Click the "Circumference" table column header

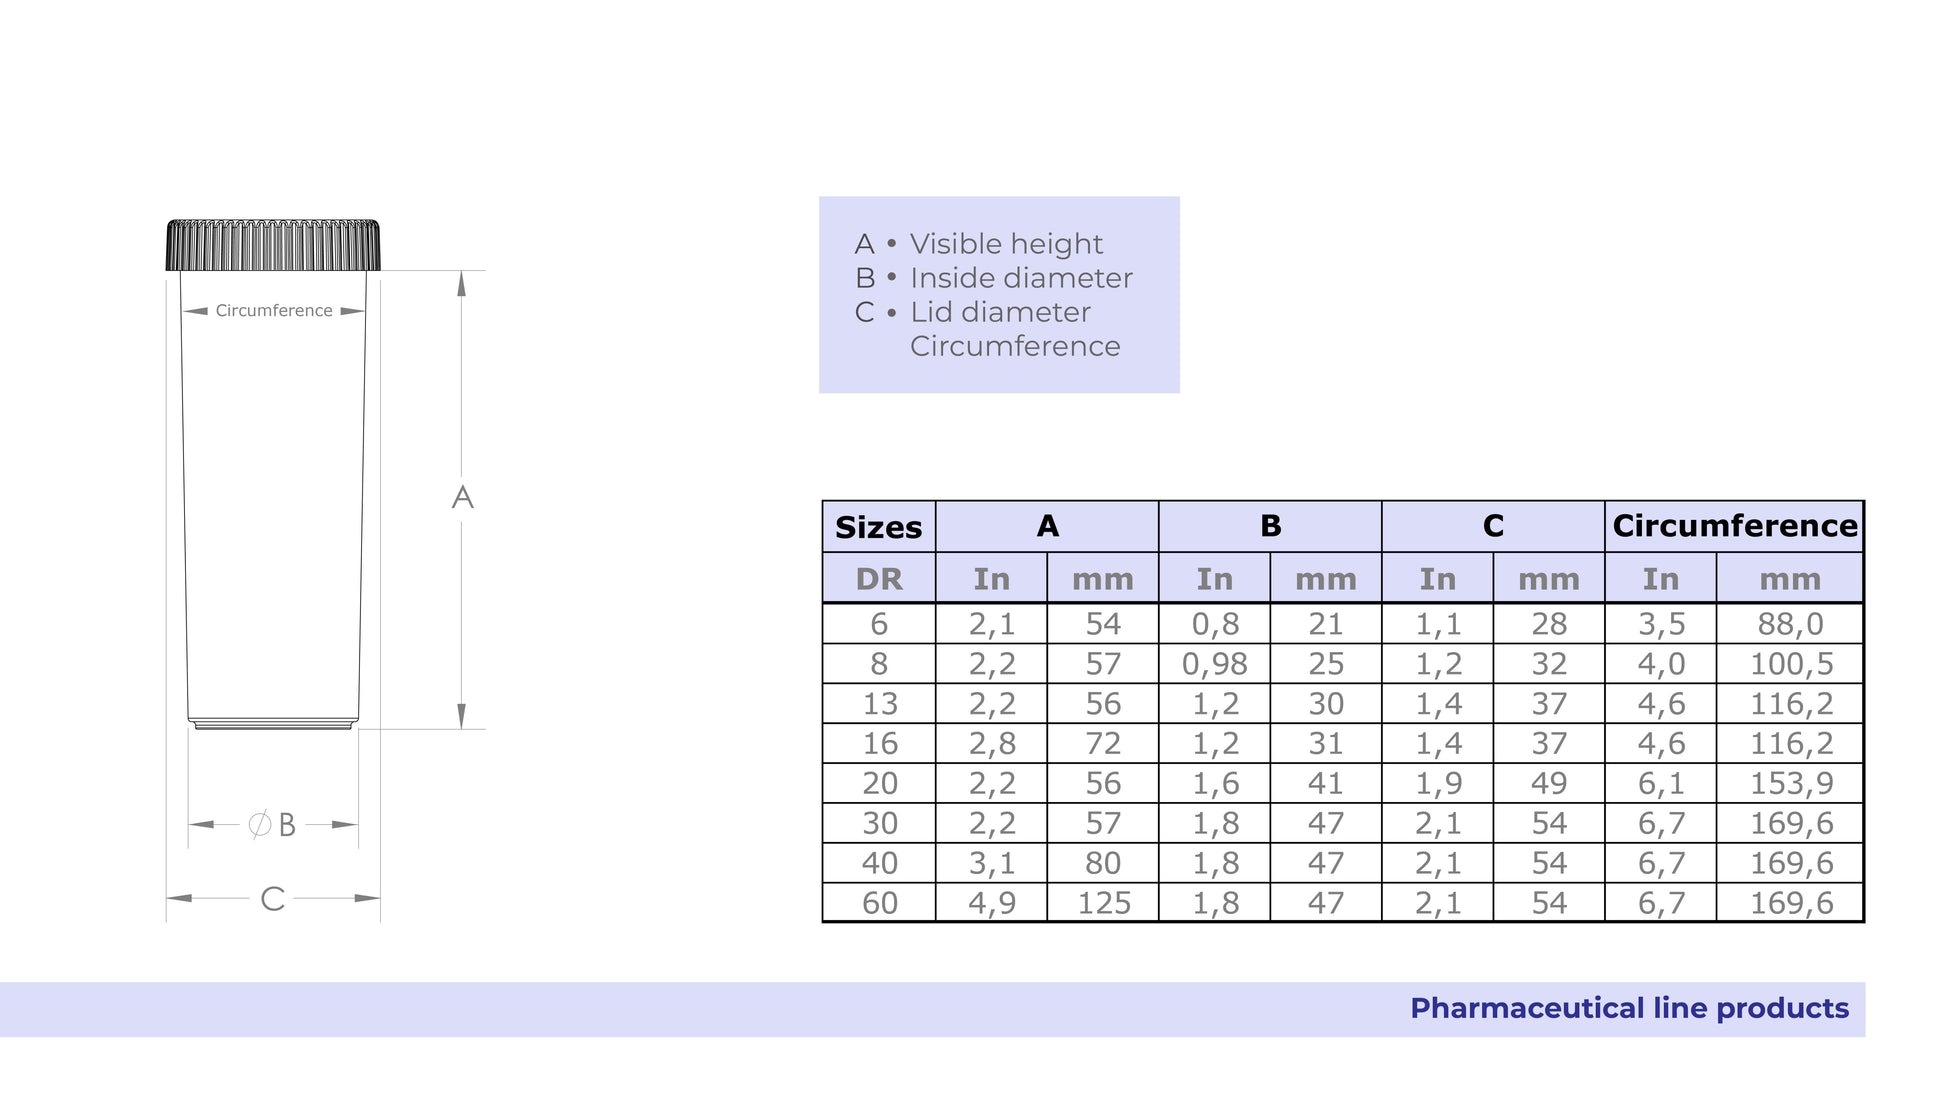click(x=1734, y=526)
